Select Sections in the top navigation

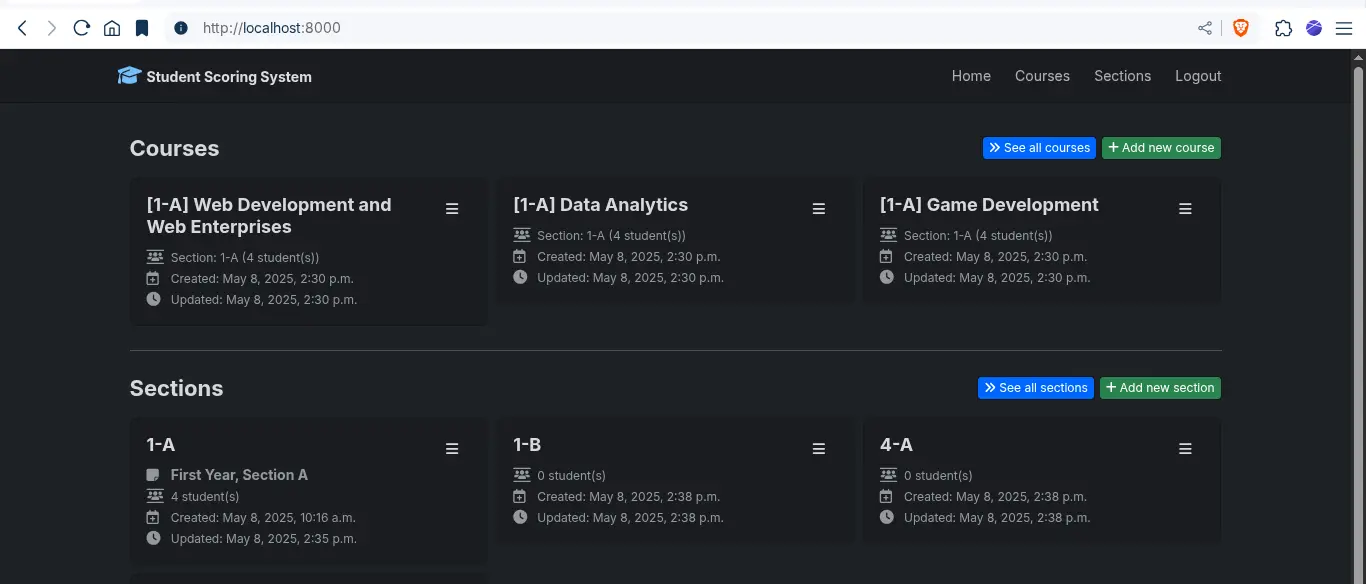(x=1122, y=76)
